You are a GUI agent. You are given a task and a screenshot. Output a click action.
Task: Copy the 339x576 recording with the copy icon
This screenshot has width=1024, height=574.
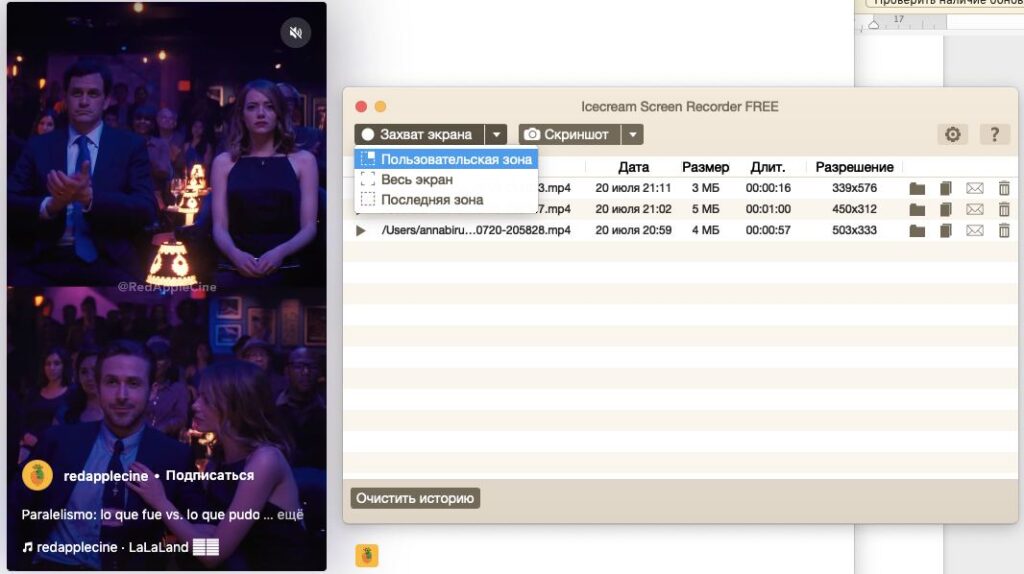(x=945, y=188)
